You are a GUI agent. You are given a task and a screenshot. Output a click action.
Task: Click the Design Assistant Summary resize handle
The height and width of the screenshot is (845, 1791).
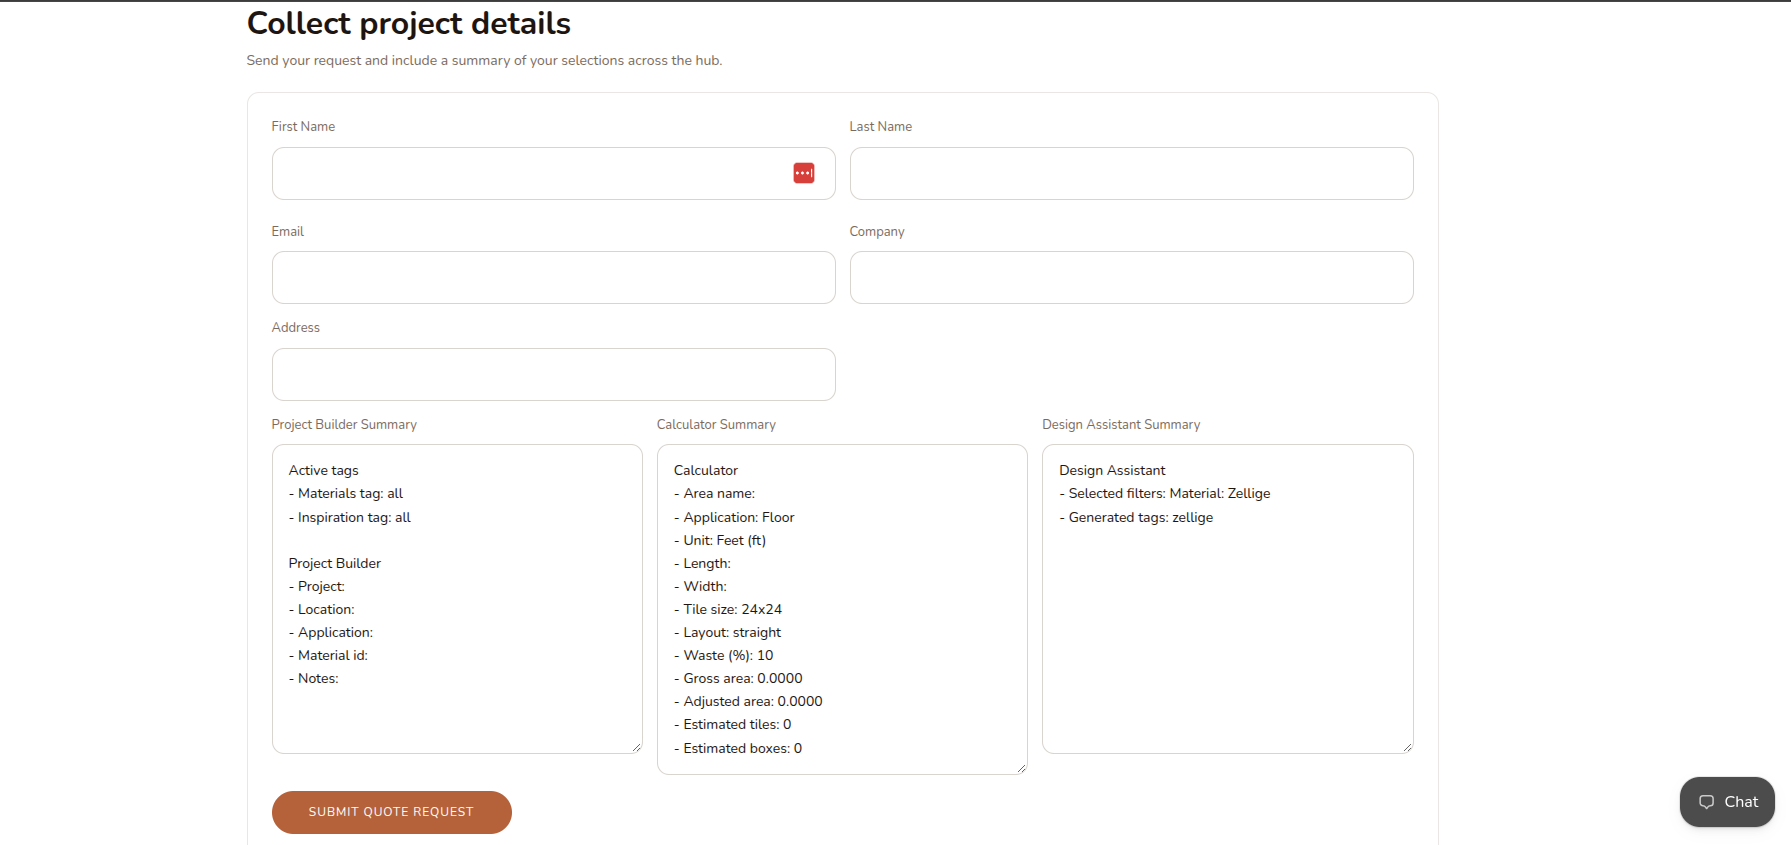click(x=1407, y=747)
